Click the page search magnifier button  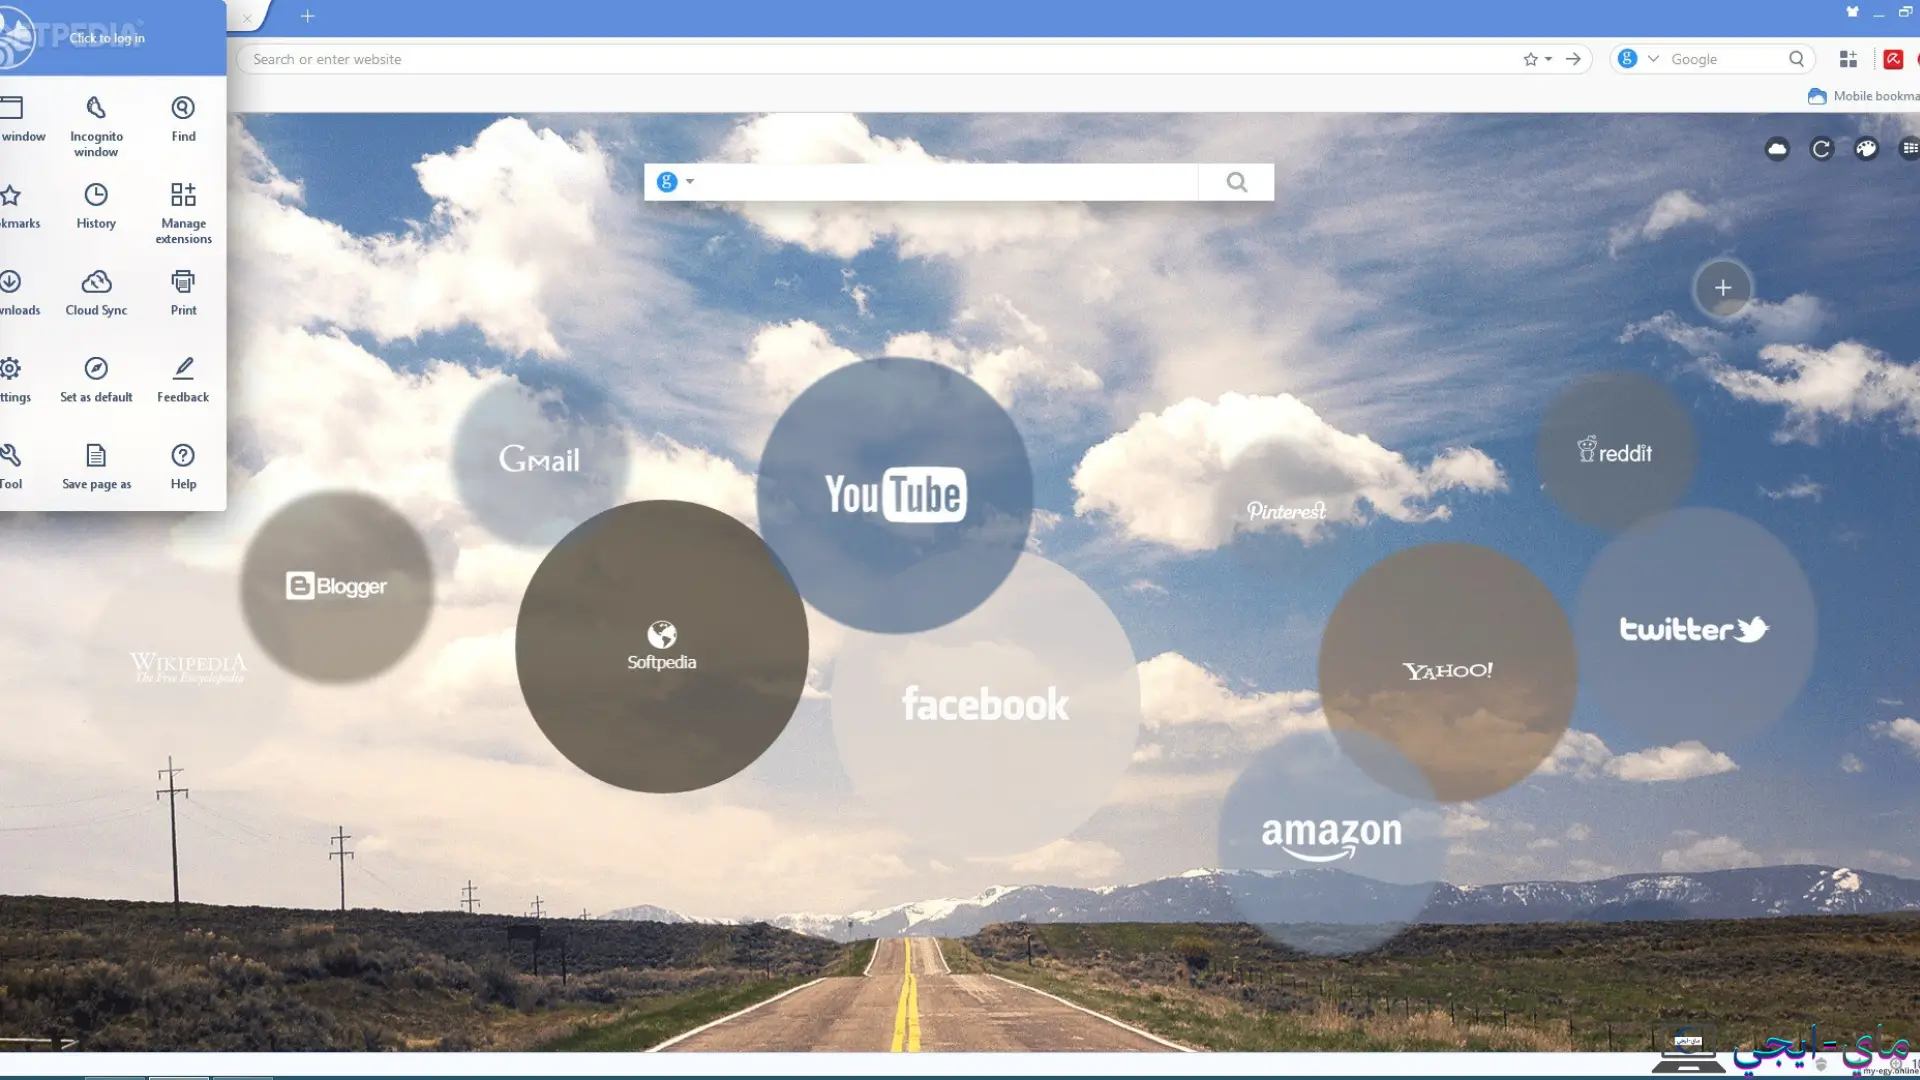click(1237, 182)
